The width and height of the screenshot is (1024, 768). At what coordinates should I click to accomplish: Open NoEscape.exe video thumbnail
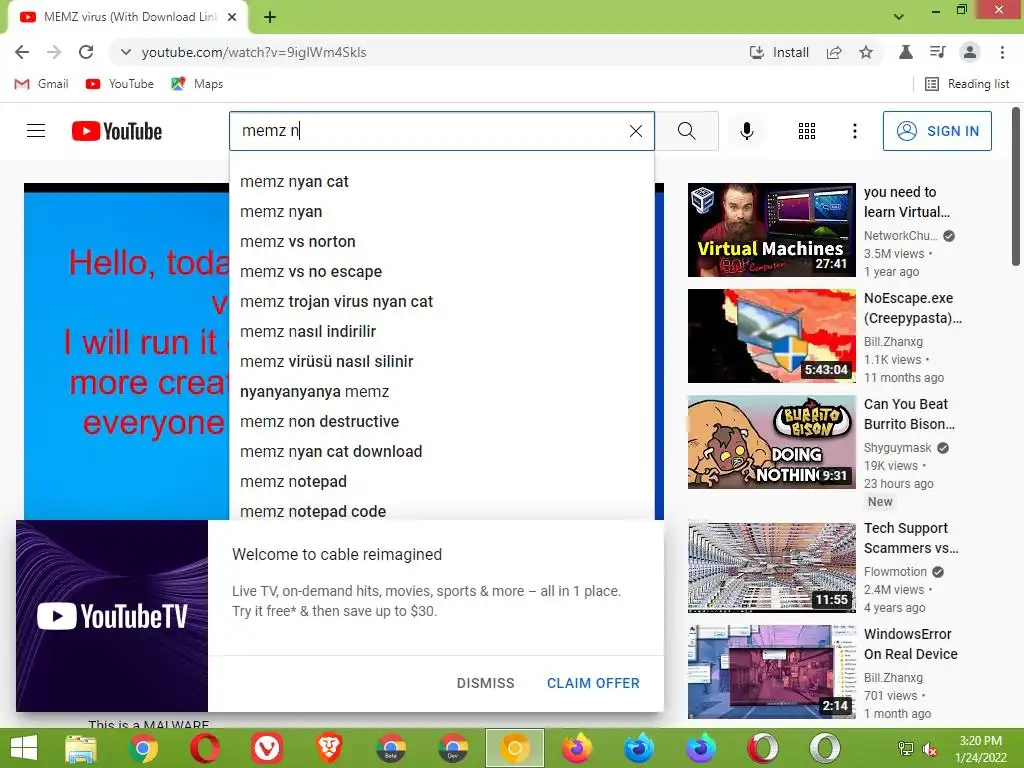tap(771, 336)
